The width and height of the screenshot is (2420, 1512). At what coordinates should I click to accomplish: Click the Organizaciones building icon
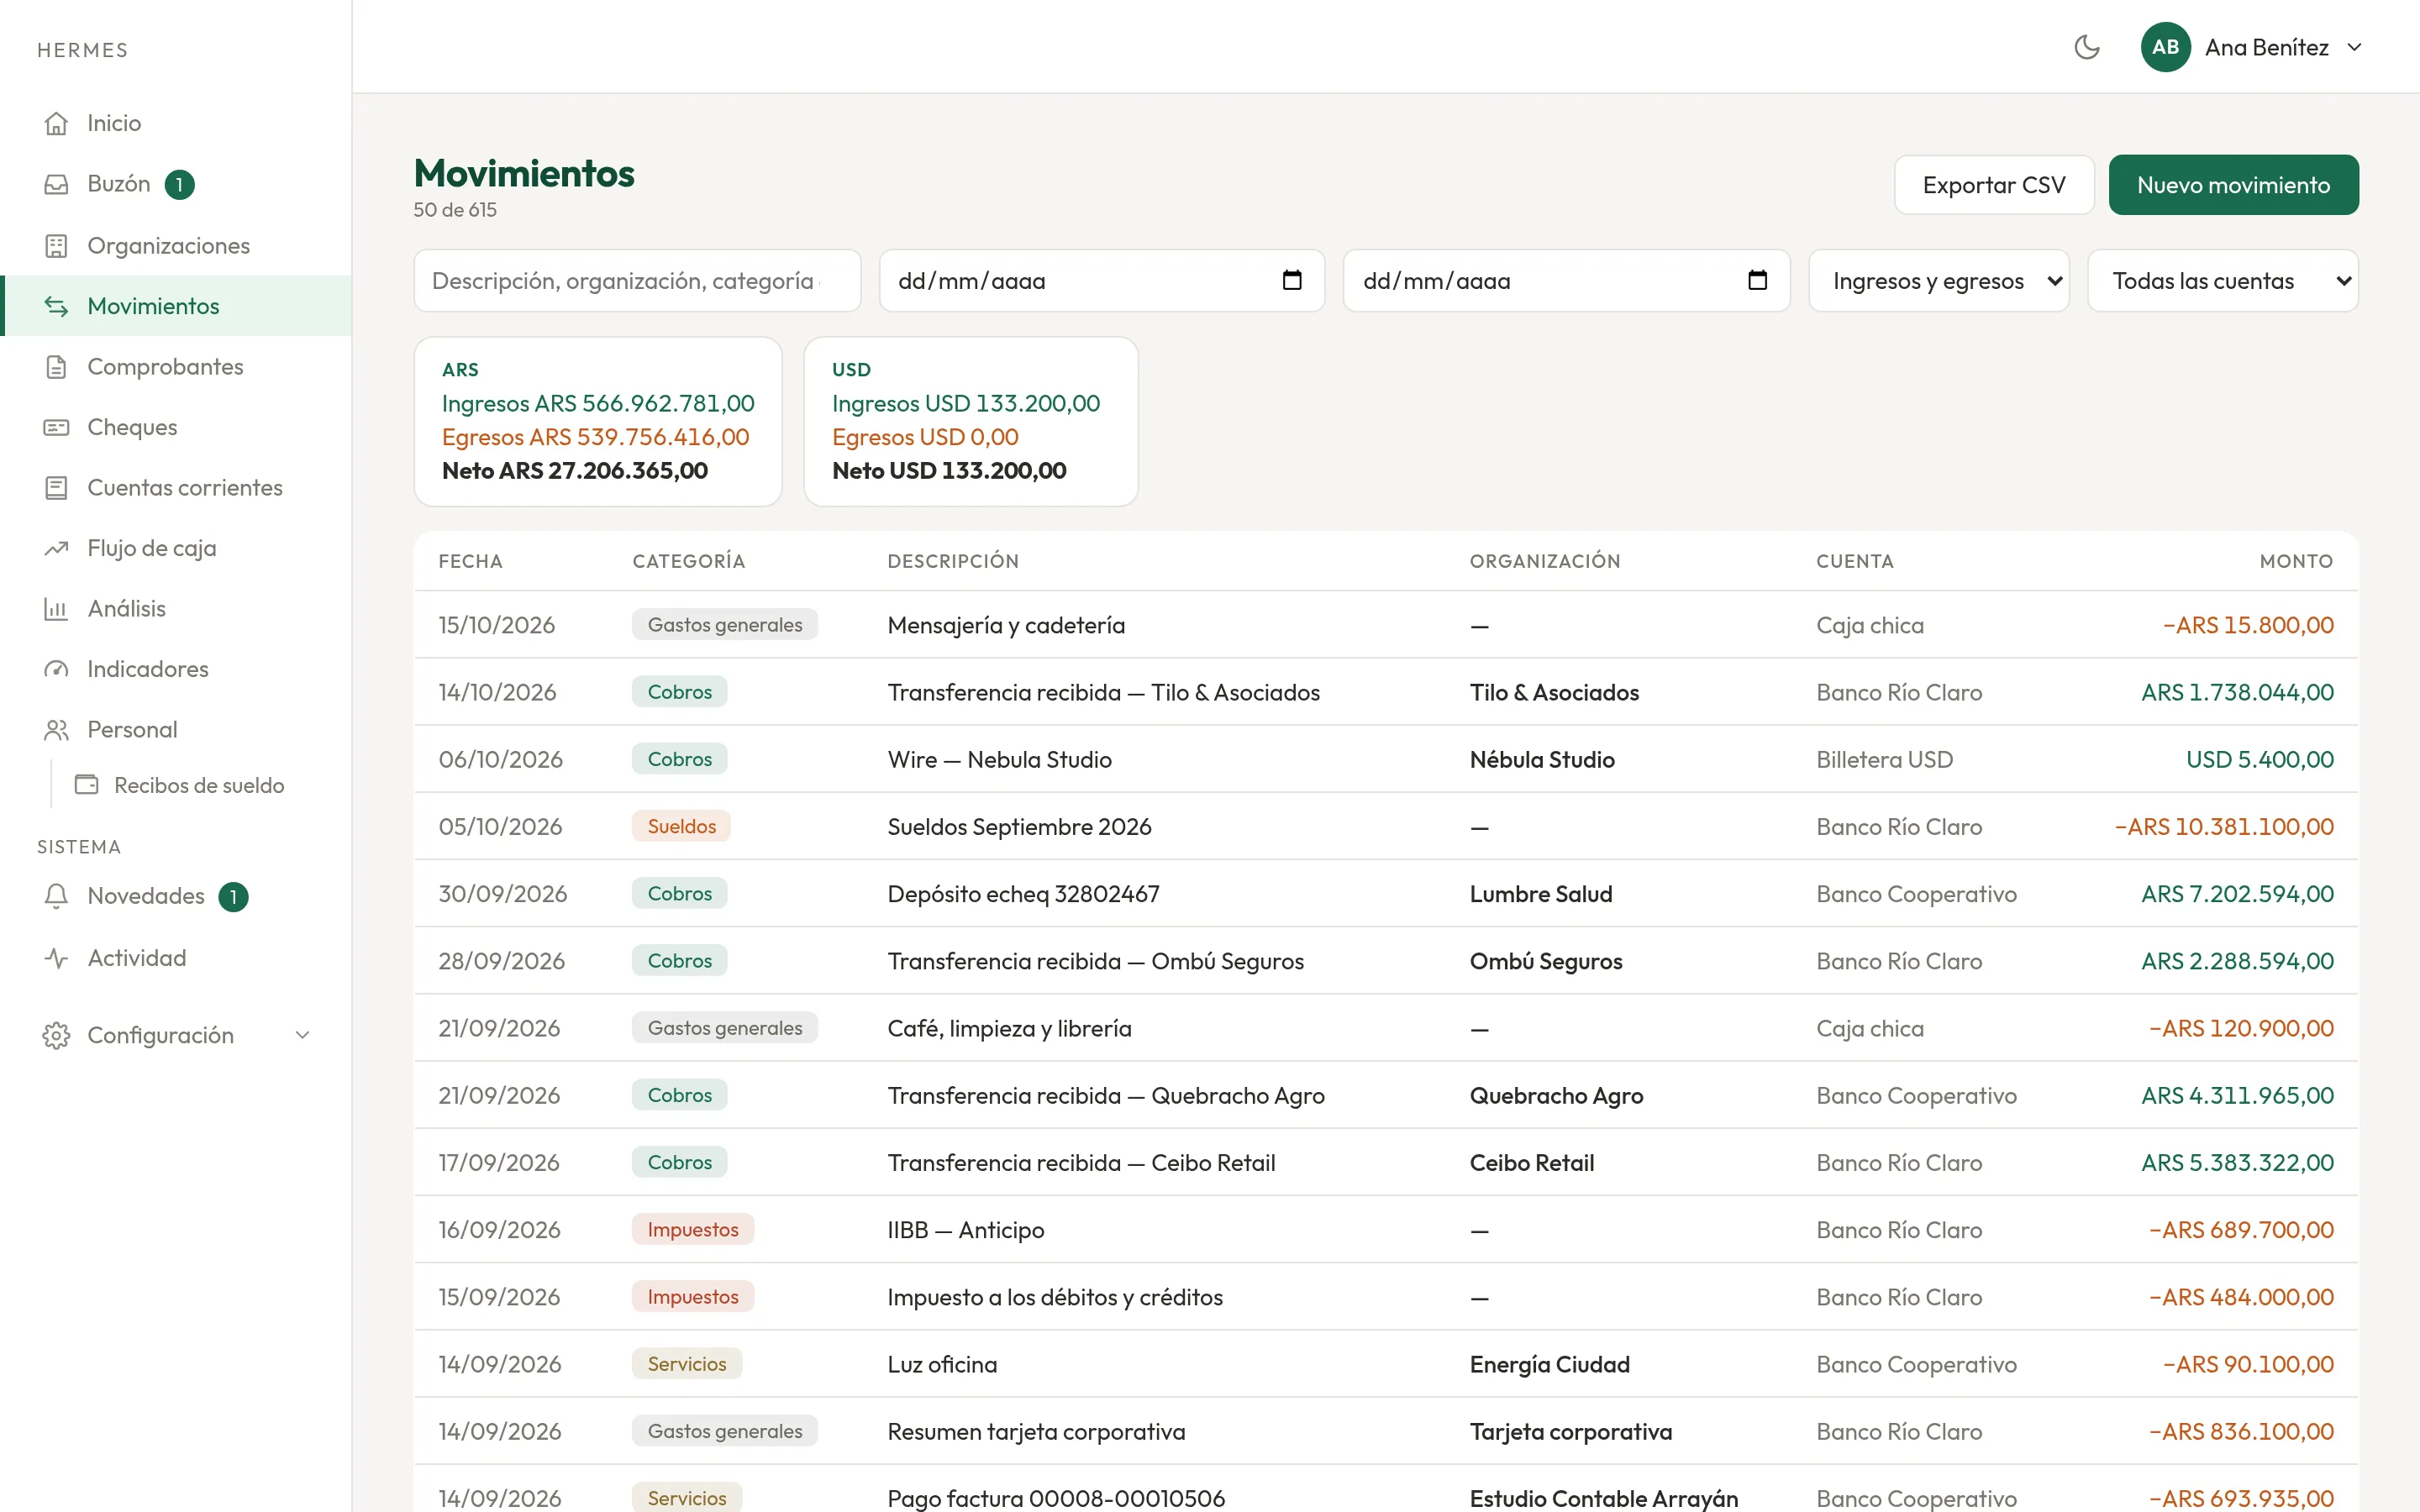(56, 246)
